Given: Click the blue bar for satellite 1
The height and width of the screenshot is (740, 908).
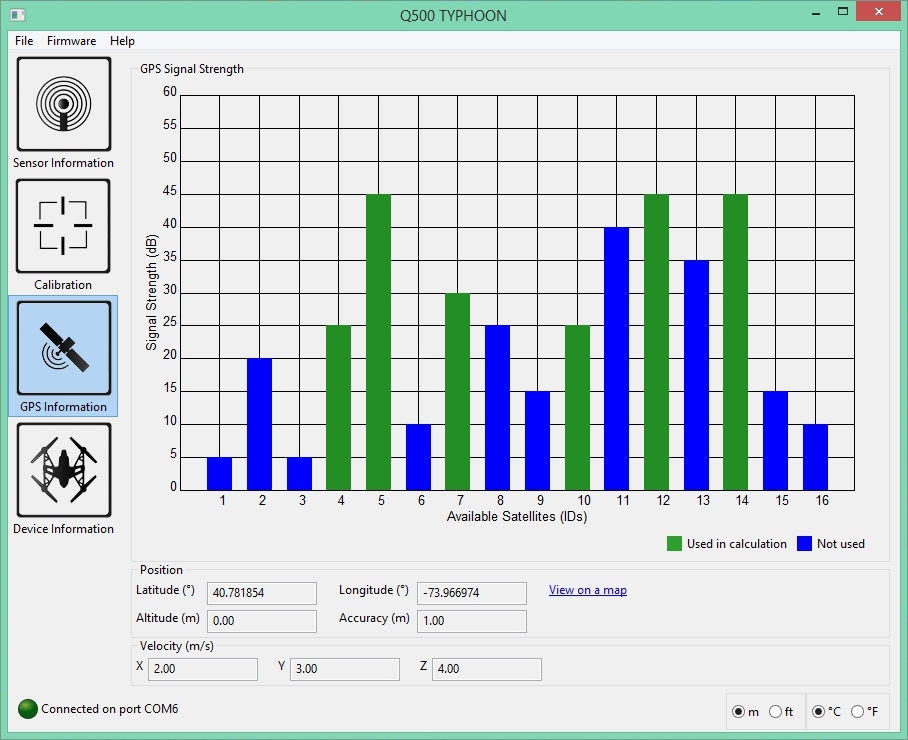Looking at the screenshot, I should tap(219, 474).
